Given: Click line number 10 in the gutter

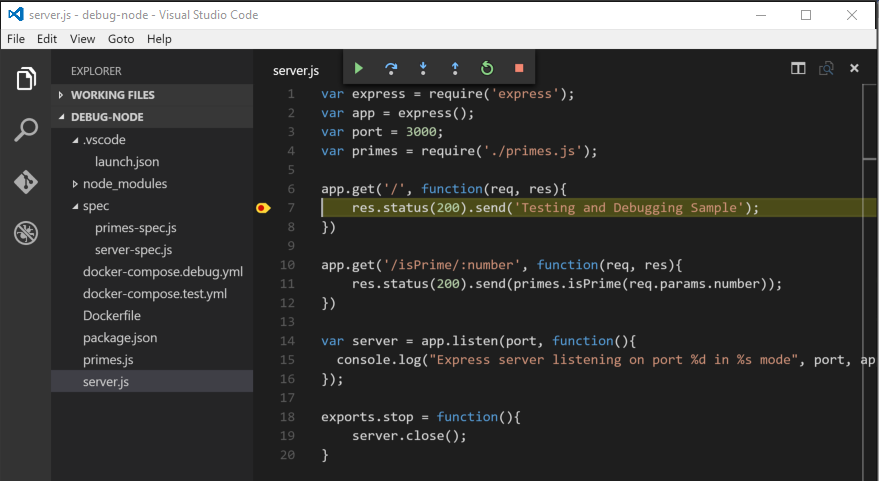Looking at the screenshot, I should tap(288, 265).
